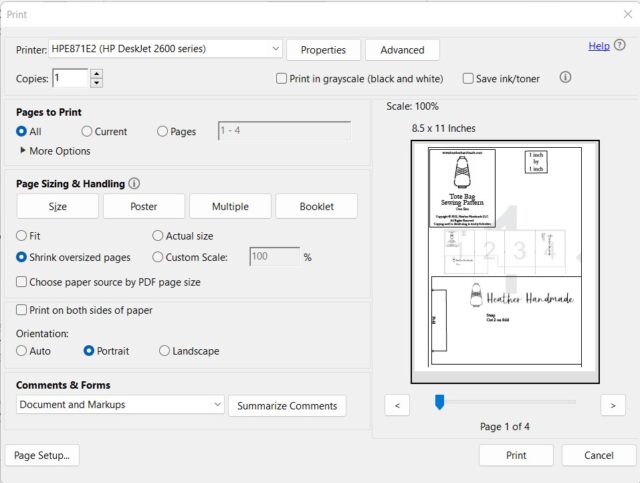Go to previous preview page
The height and width of the screenshot is (483, 640).
click(x=397, y=405)
